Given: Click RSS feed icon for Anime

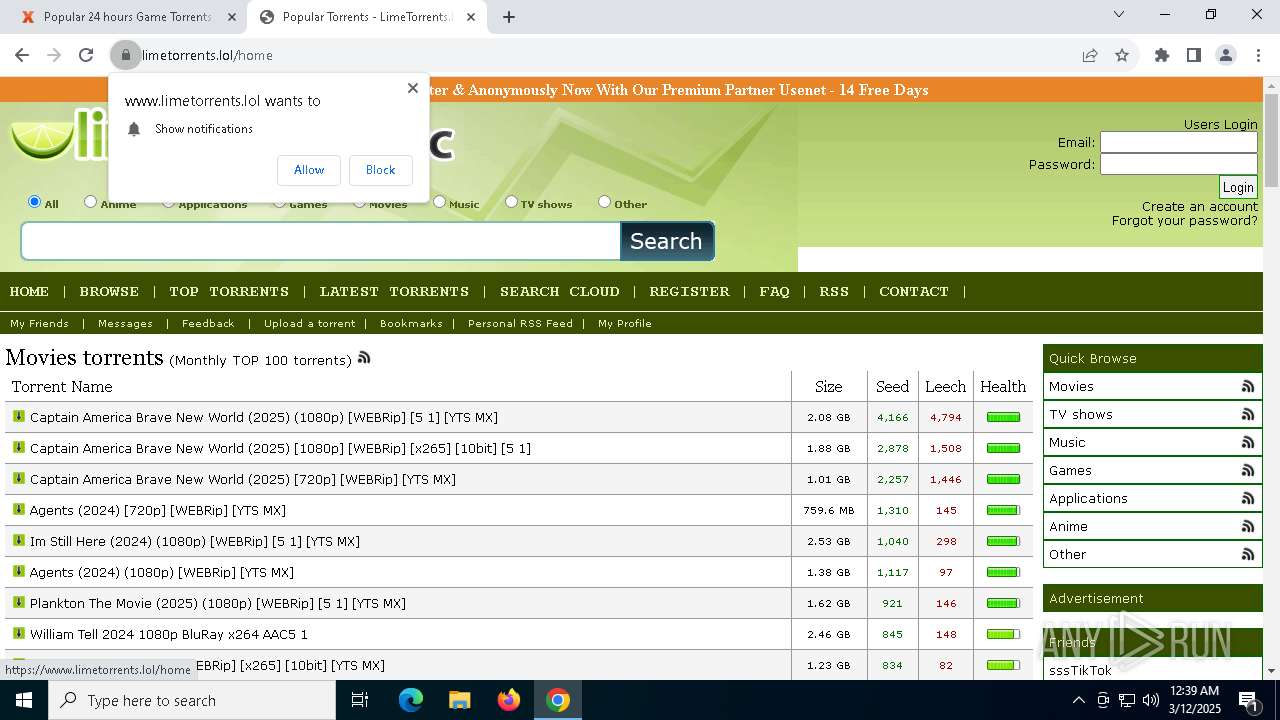Looking at the screenshot, I should point(1248,526).
